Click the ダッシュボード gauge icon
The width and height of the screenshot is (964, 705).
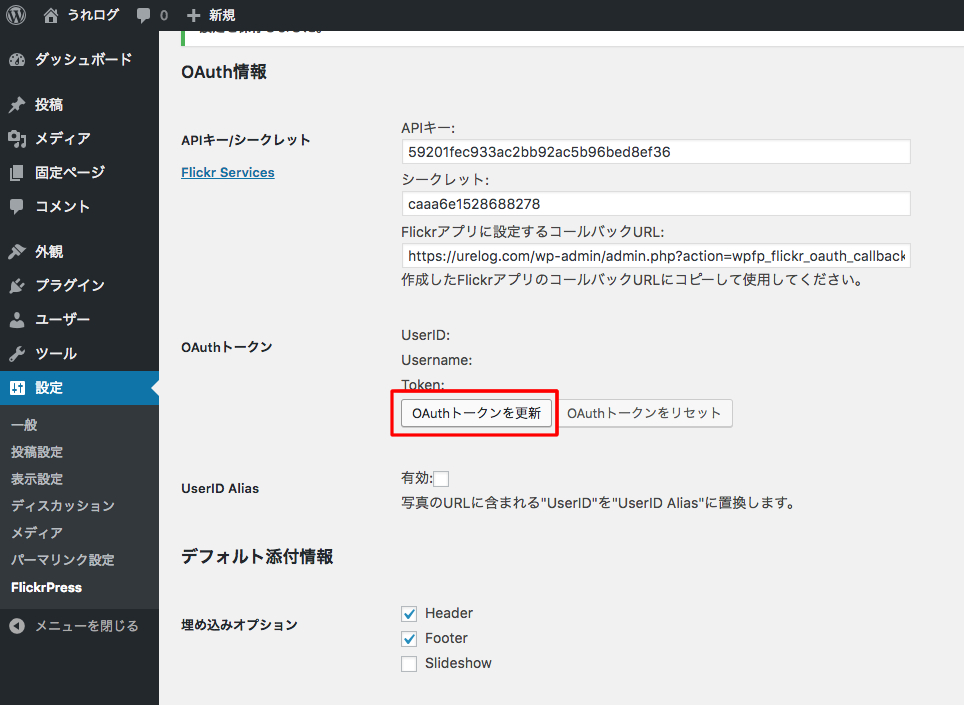tap(17, 60)
